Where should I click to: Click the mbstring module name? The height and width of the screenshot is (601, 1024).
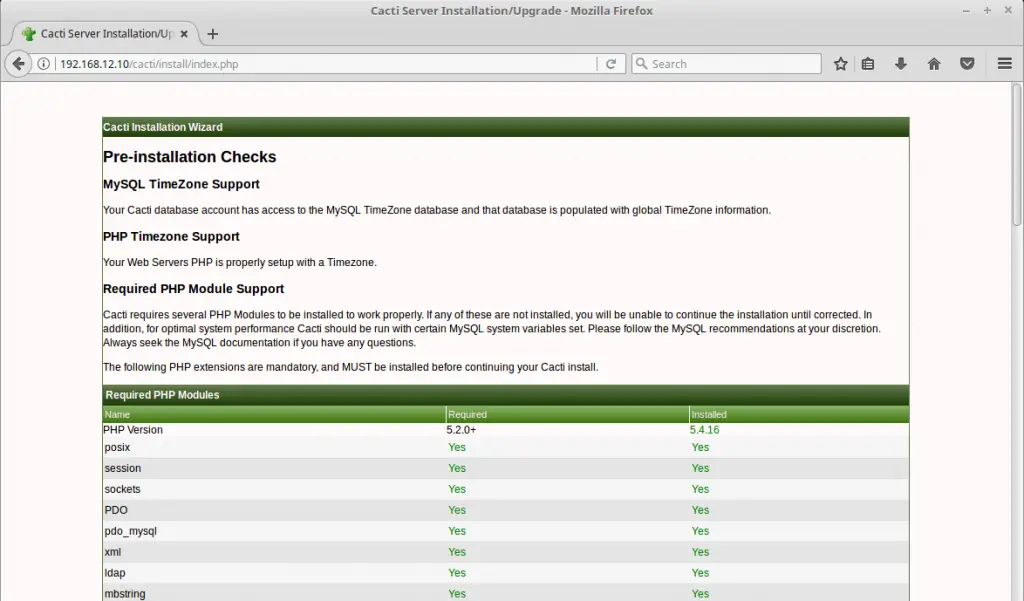pyautogui.click(x=125, y=594)
